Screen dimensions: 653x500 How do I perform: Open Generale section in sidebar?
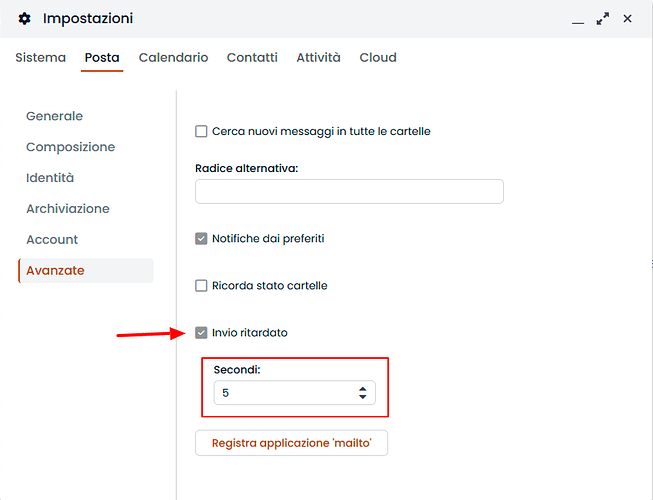point(55,116)
